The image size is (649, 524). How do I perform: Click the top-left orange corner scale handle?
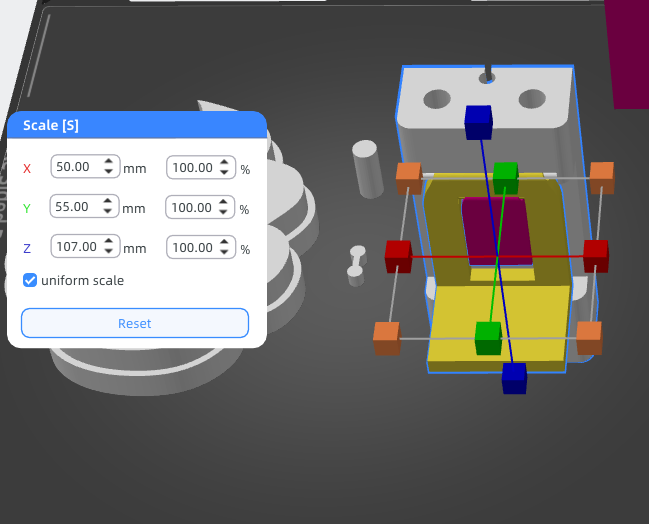pos(409,178)
